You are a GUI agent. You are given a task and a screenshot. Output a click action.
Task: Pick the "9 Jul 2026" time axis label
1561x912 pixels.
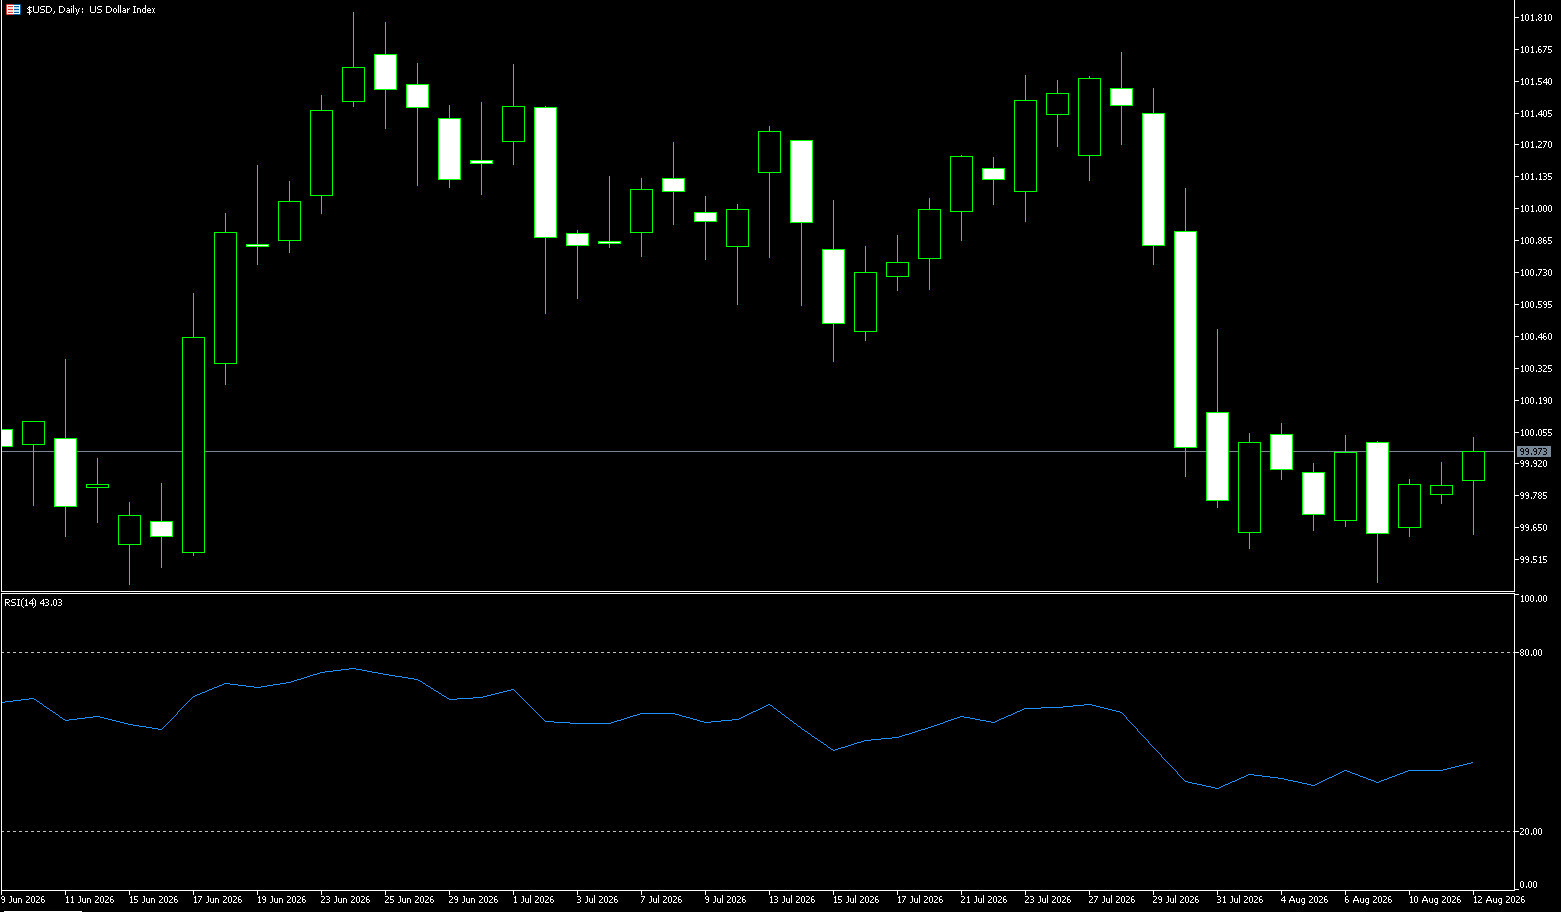(725, 900)
